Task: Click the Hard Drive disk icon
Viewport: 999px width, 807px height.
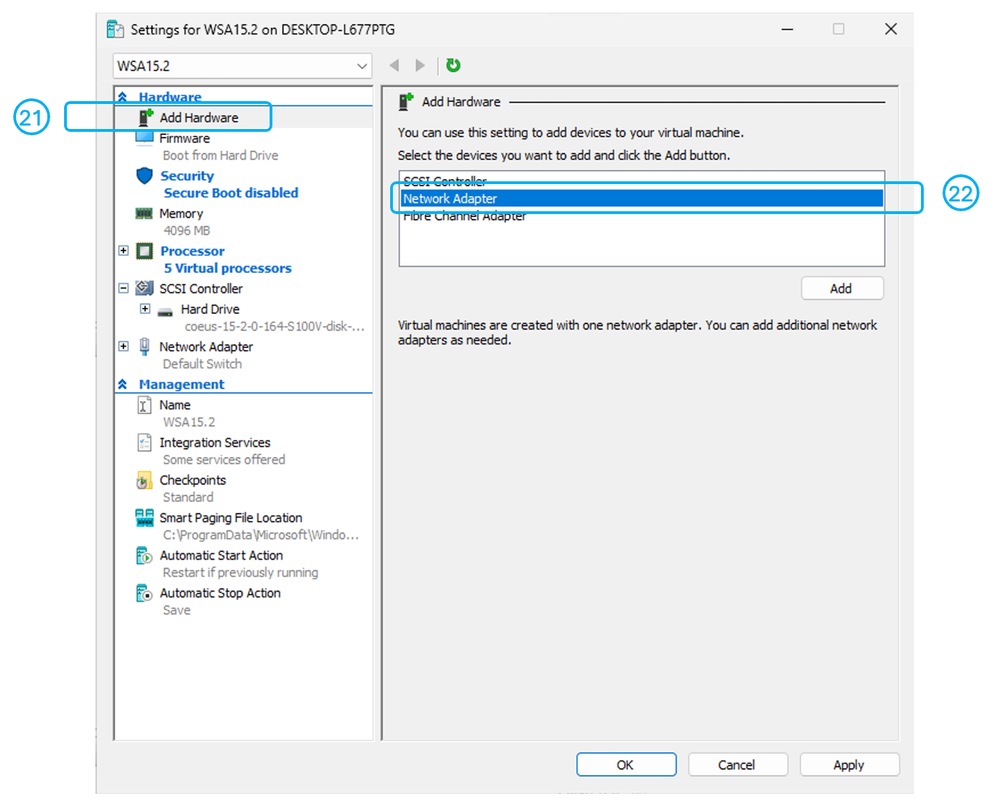Action: pyautogui.click(x=165, y=311)
